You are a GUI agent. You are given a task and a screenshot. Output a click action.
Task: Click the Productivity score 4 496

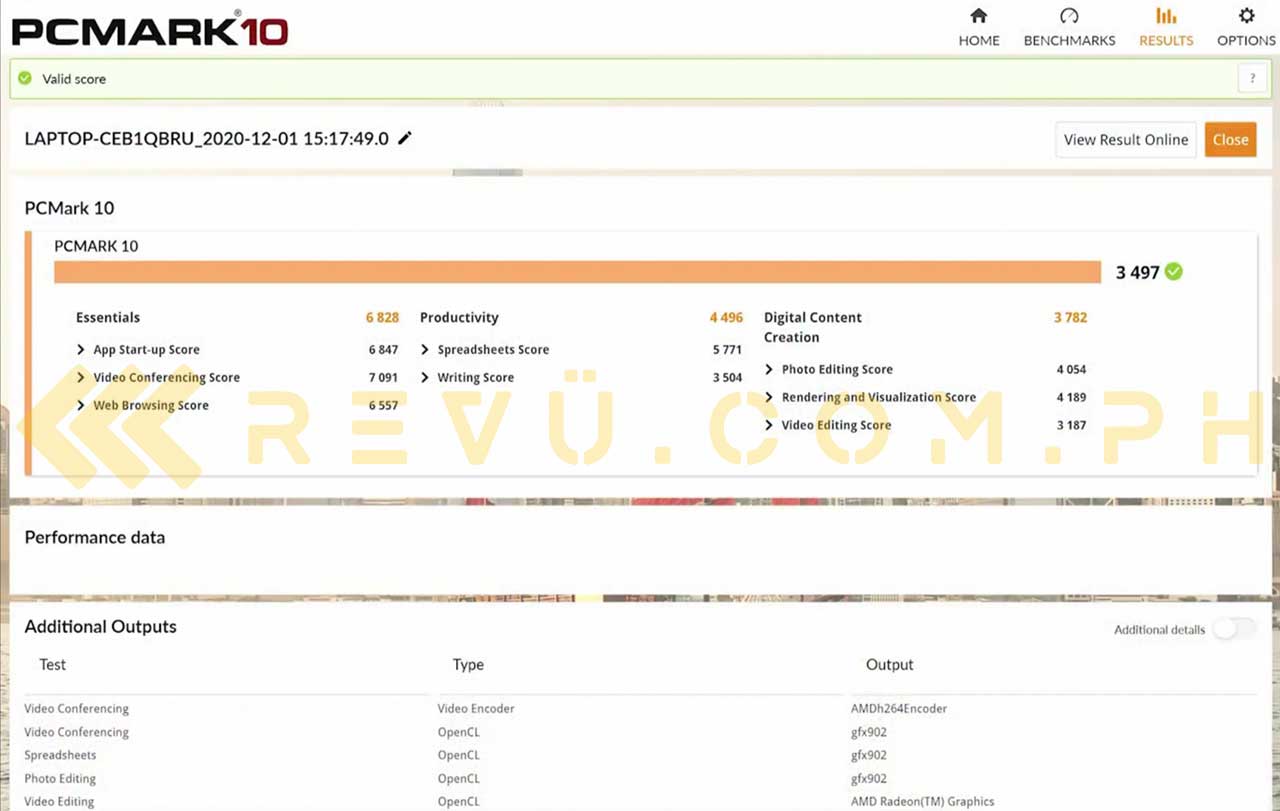726,318
